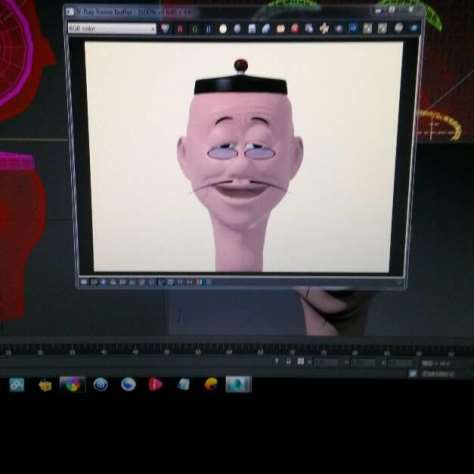Toggle selection lock in status bar
The image size is (474, 474).
[x=289, y=362]
